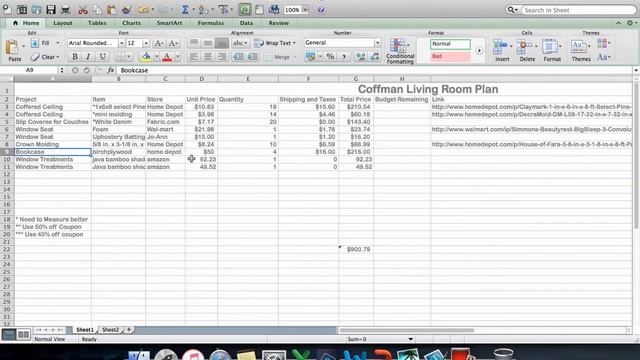Open text orientation abc dropdown
Image resolution: width=640 pixels, height=360 pixels.
[240, 43]
